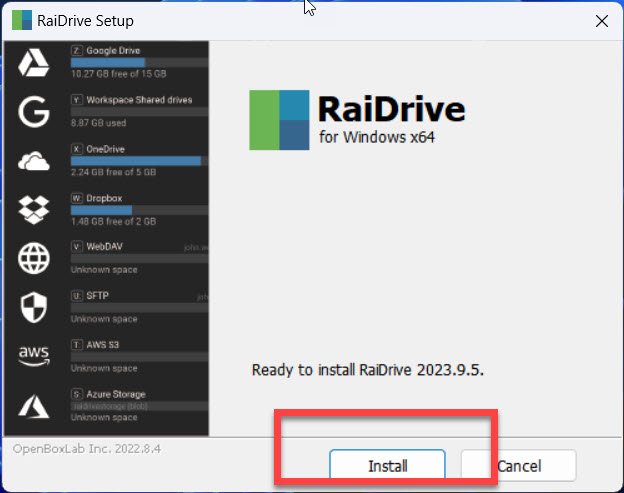The width and height of the screenshot is (624, 493).
Task: Click the 'OneDrive' drive label
Action: (x=105, y=149)
